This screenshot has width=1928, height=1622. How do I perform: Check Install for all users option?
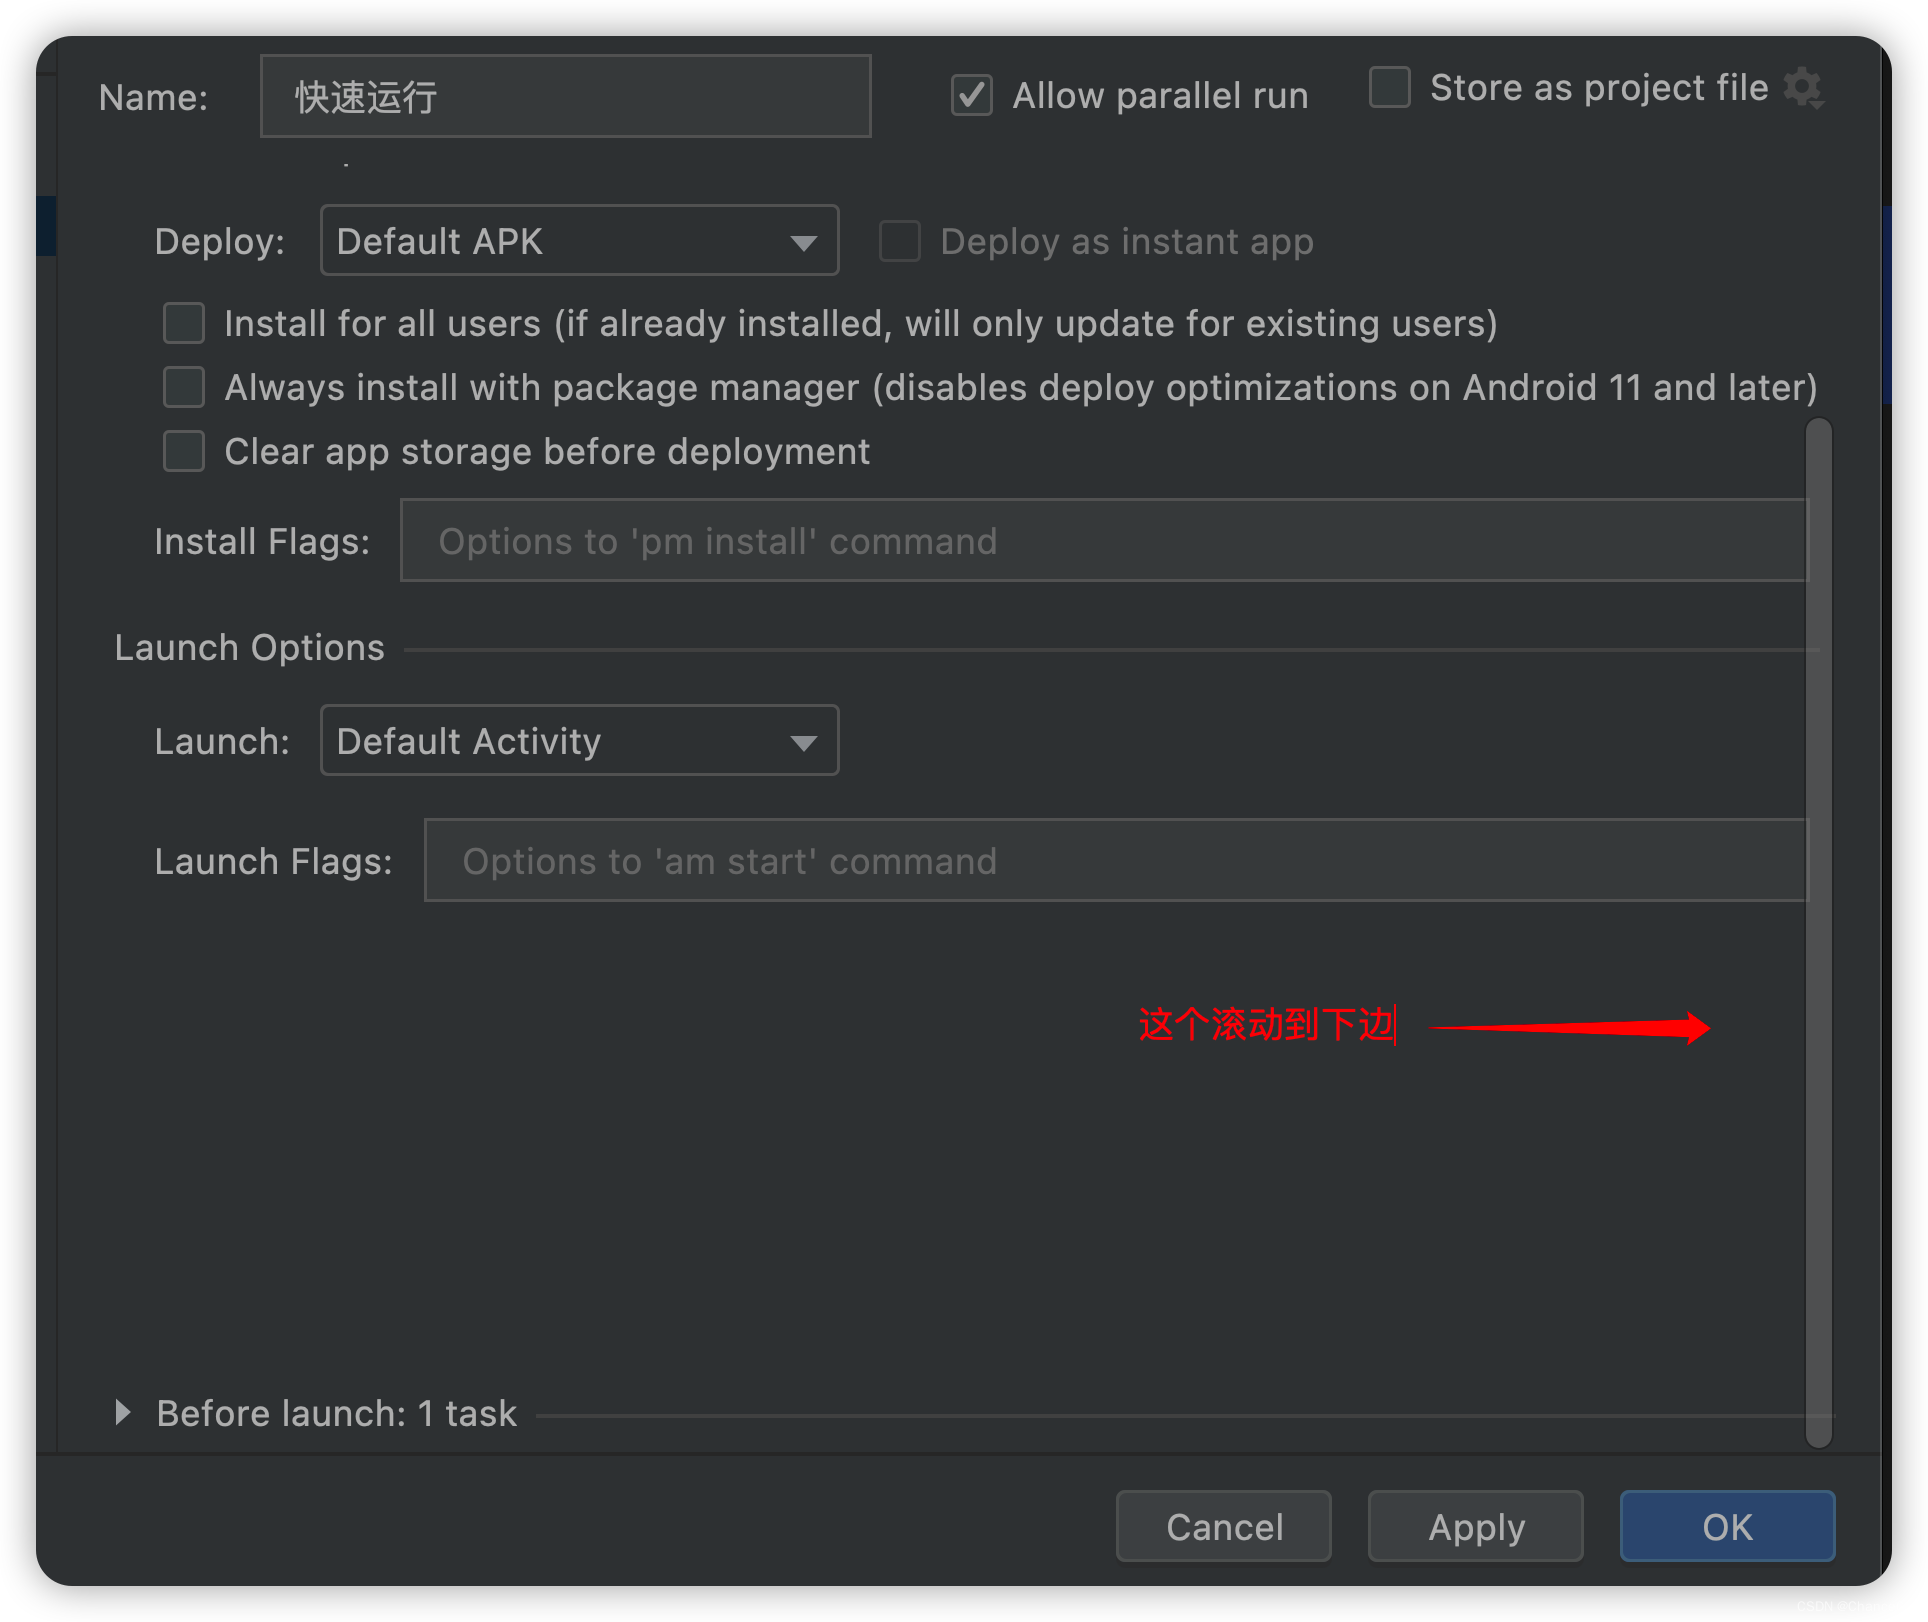(x=184, y=324)
